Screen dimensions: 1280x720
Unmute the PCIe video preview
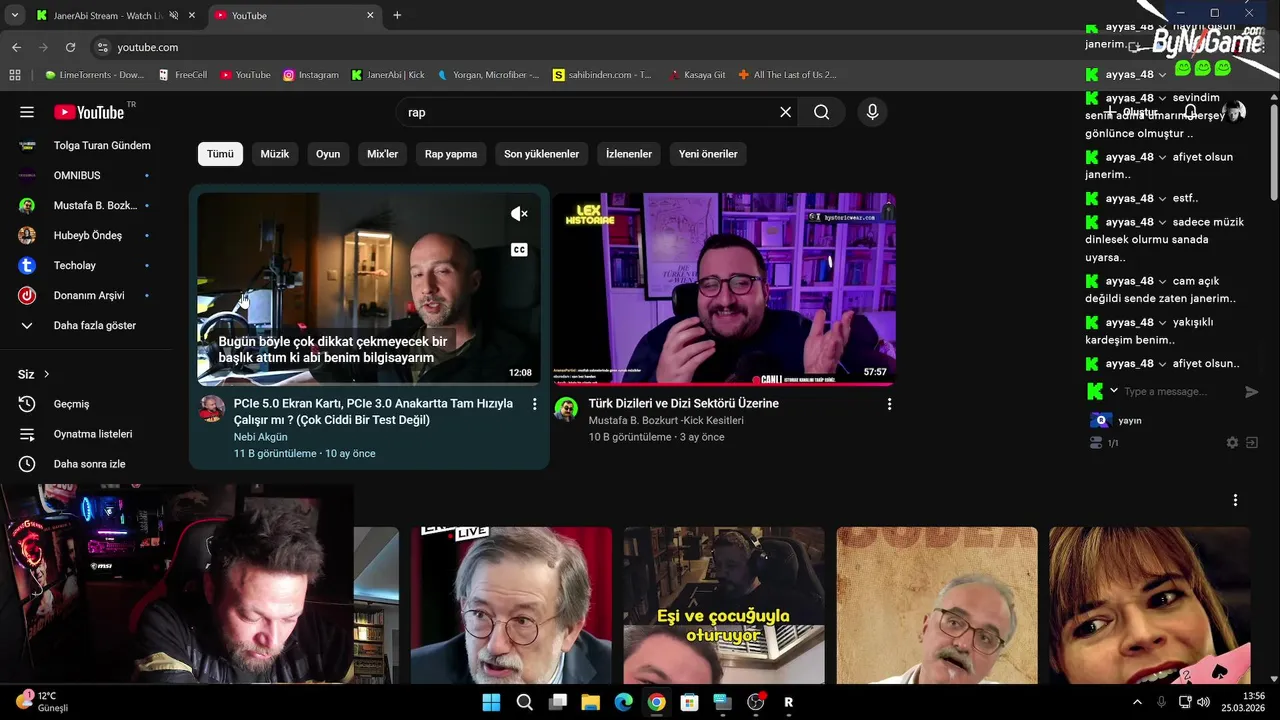tap(519, 214)
